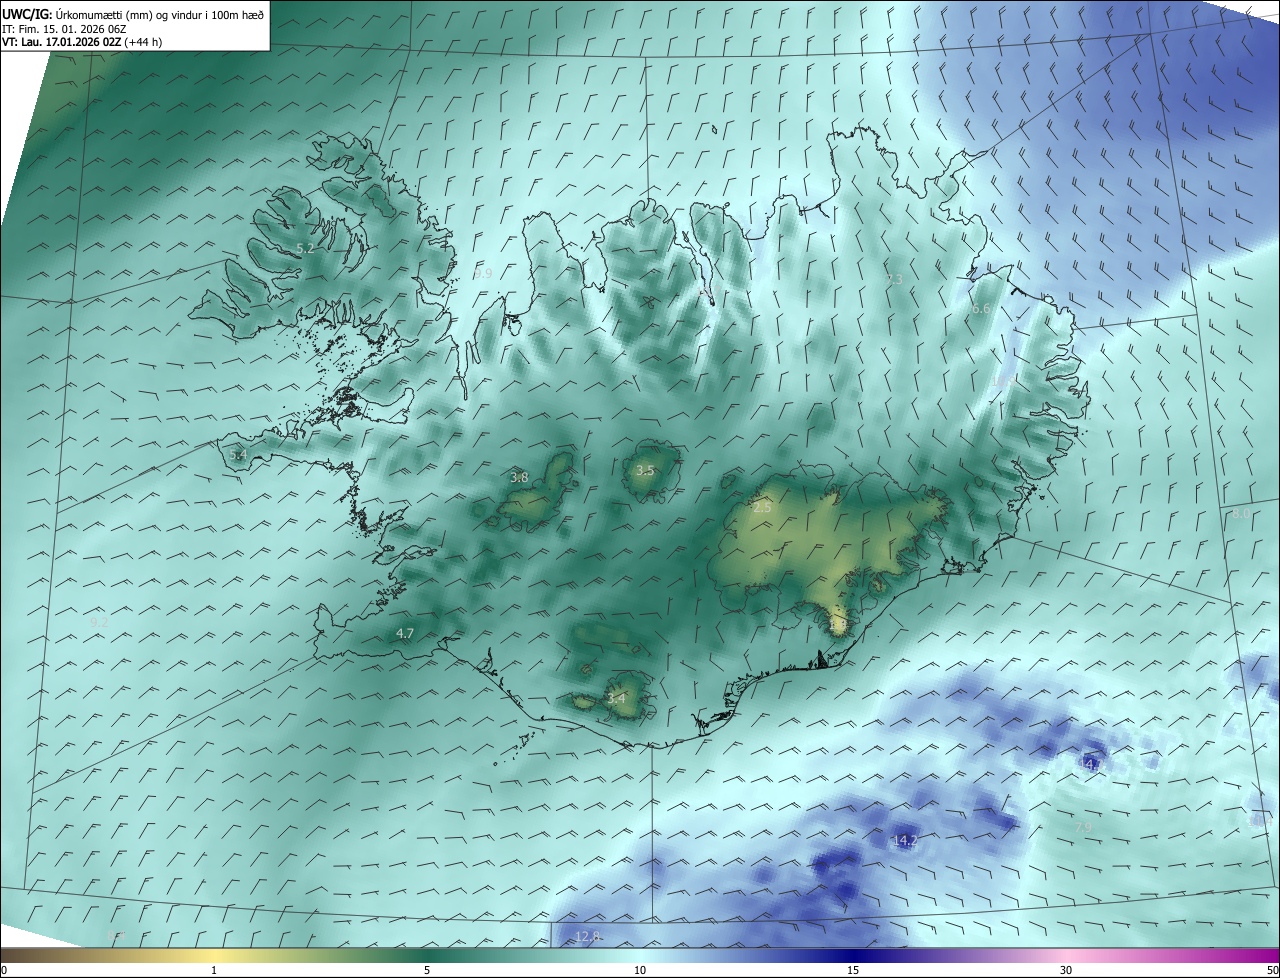Image resolution: width=1280 pixels, height=978 pixels.
Task: Click the 5 tick label on the color scale
Action: pyautogui.click(x=427, y=971)
